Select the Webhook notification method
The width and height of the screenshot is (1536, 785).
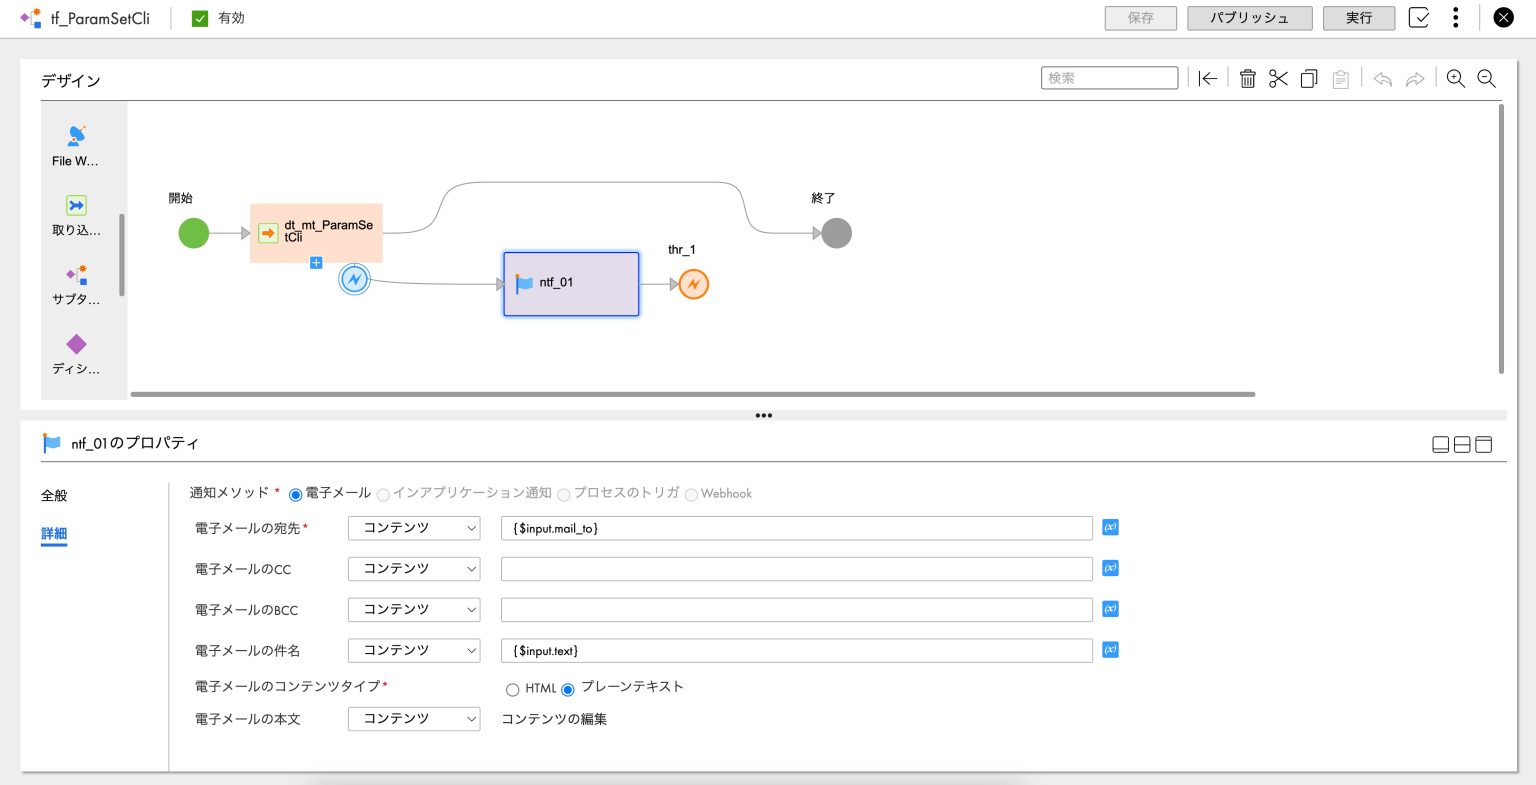coord(692,494)
